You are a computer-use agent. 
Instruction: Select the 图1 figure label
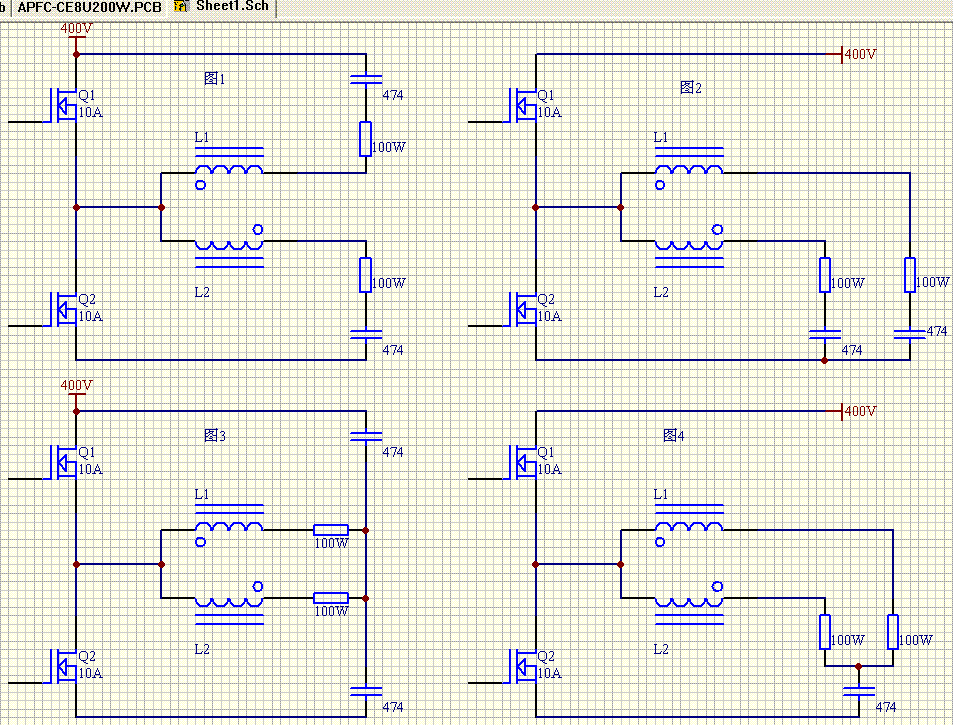215,78
